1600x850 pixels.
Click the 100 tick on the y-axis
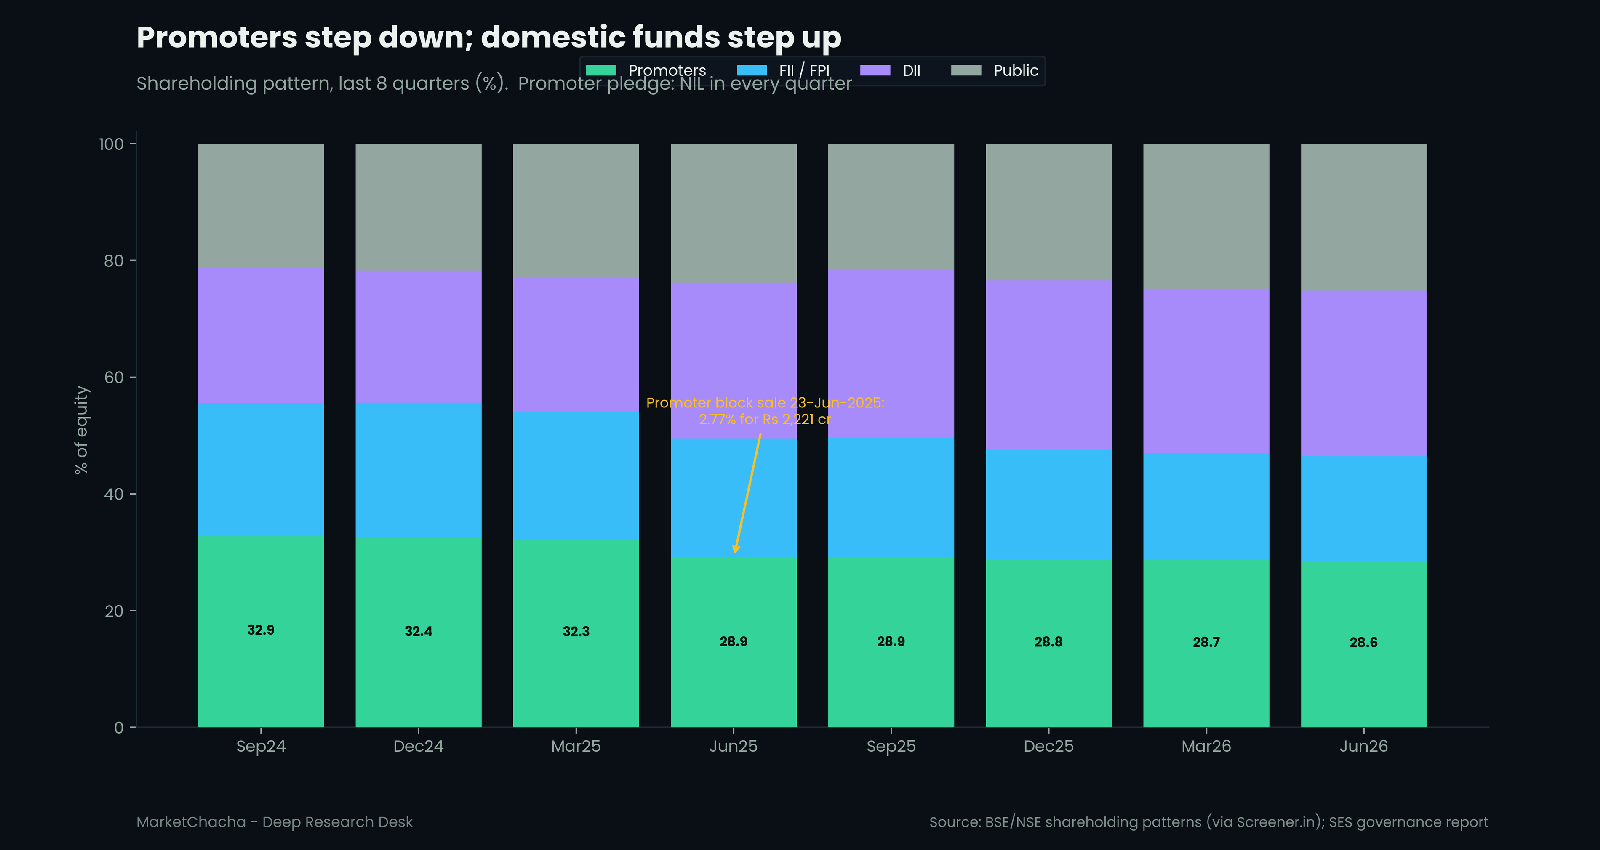[x=111, y=144]
